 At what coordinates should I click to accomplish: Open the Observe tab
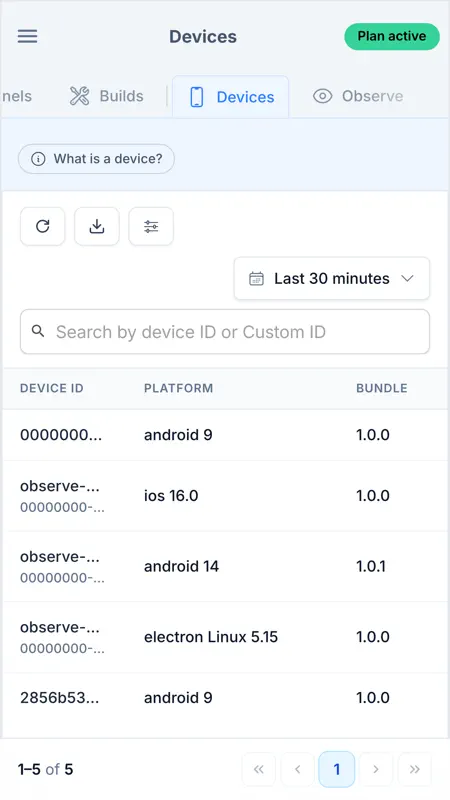pos(358,96)
